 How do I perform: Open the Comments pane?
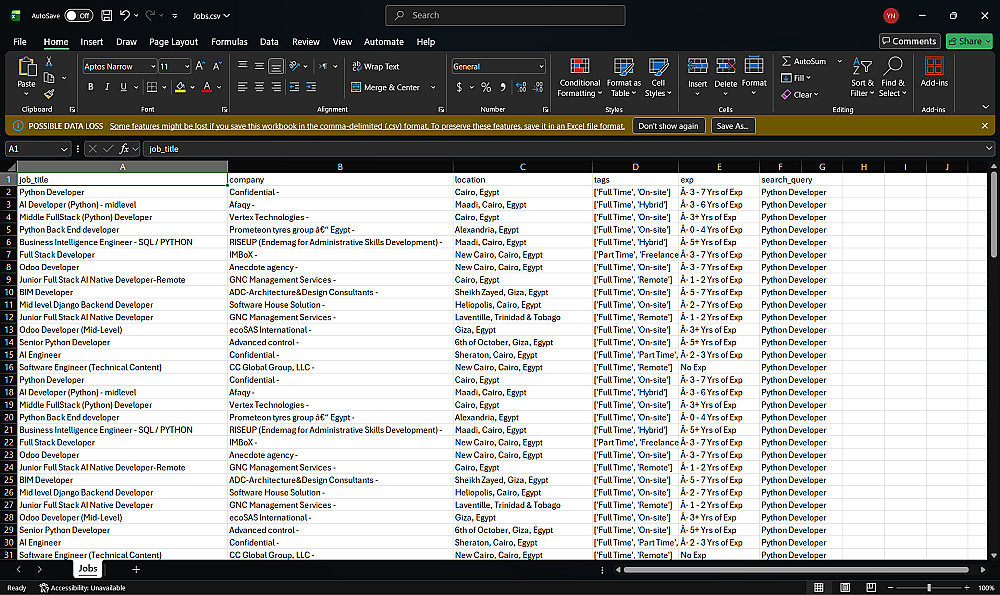coord(909,41)
